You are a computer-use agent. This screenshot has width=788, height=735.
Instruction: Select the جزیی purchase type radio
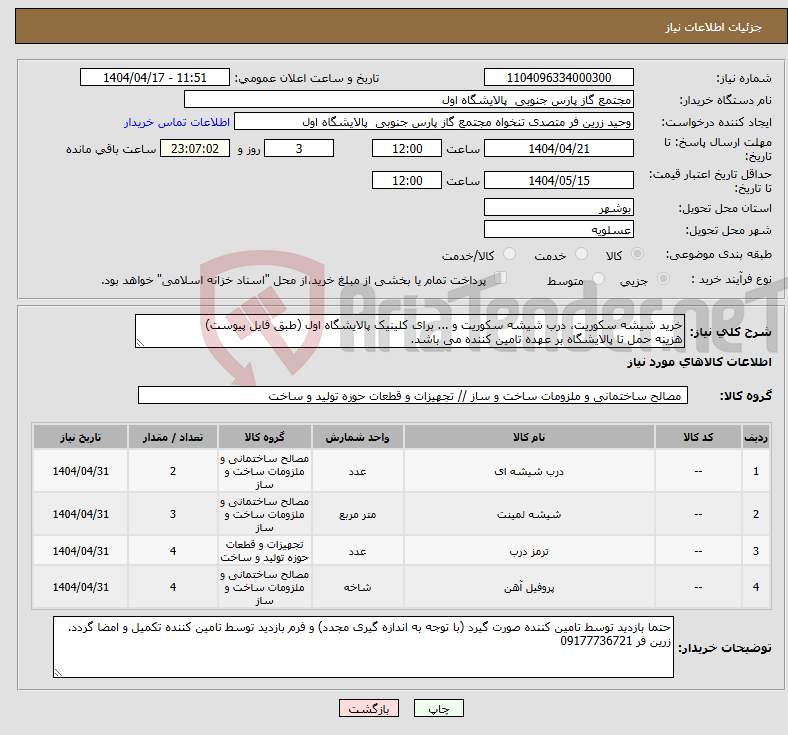coord(663,279)
